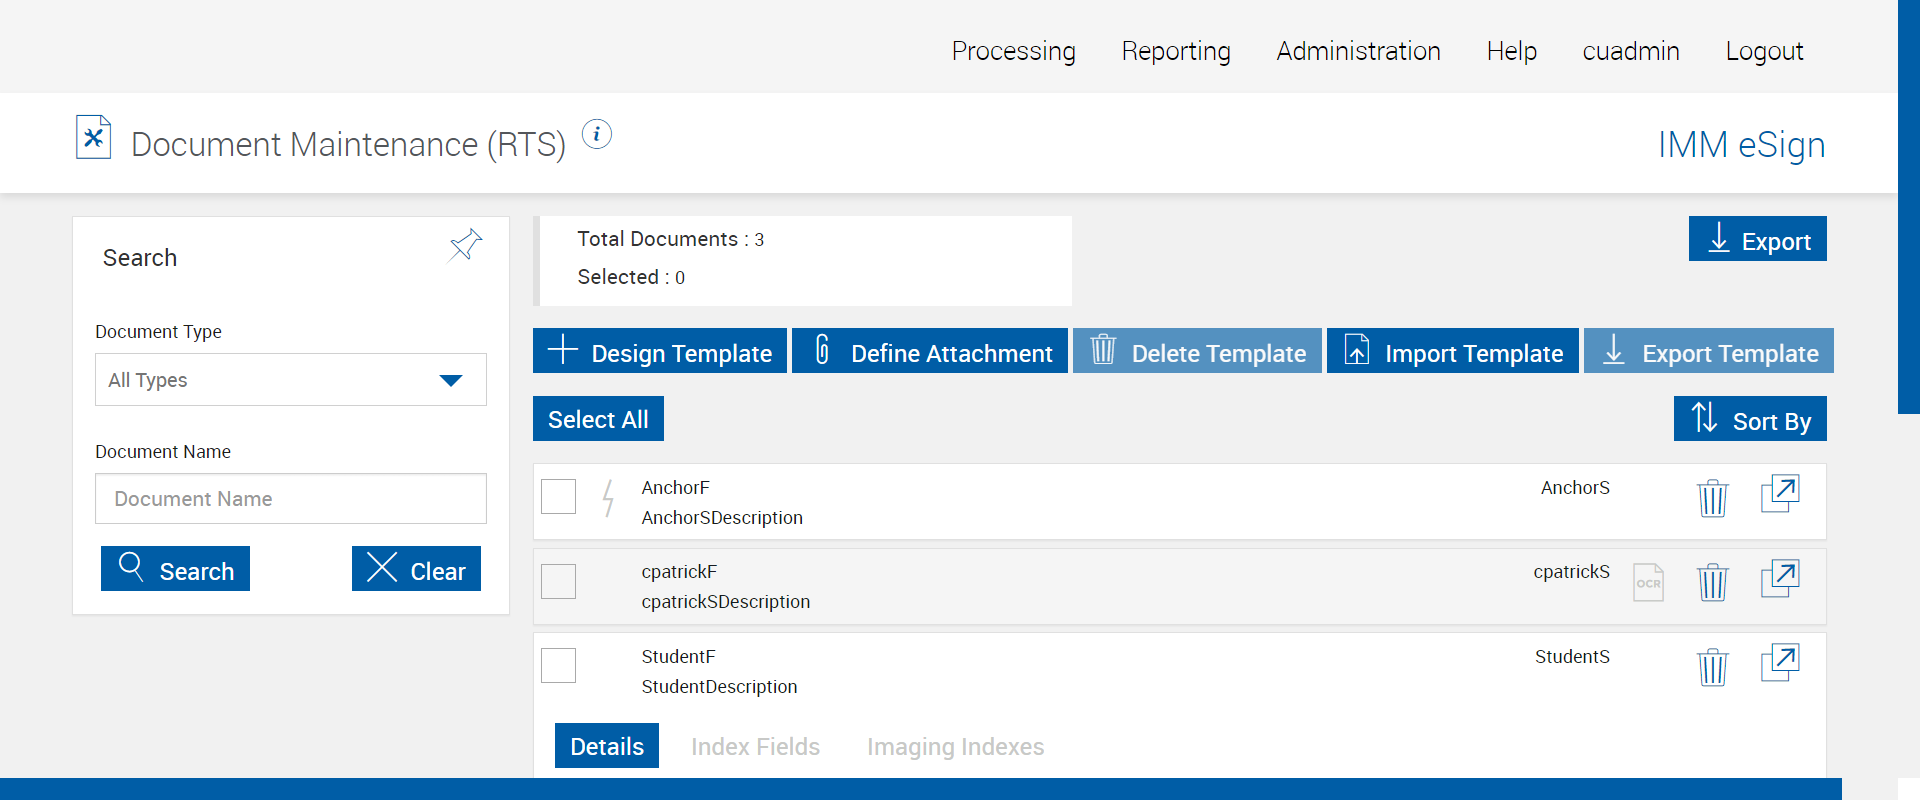1920x800 pixels.
Task: Delete the cpatrickF document using trash icon
Action: pos(1712,582)
